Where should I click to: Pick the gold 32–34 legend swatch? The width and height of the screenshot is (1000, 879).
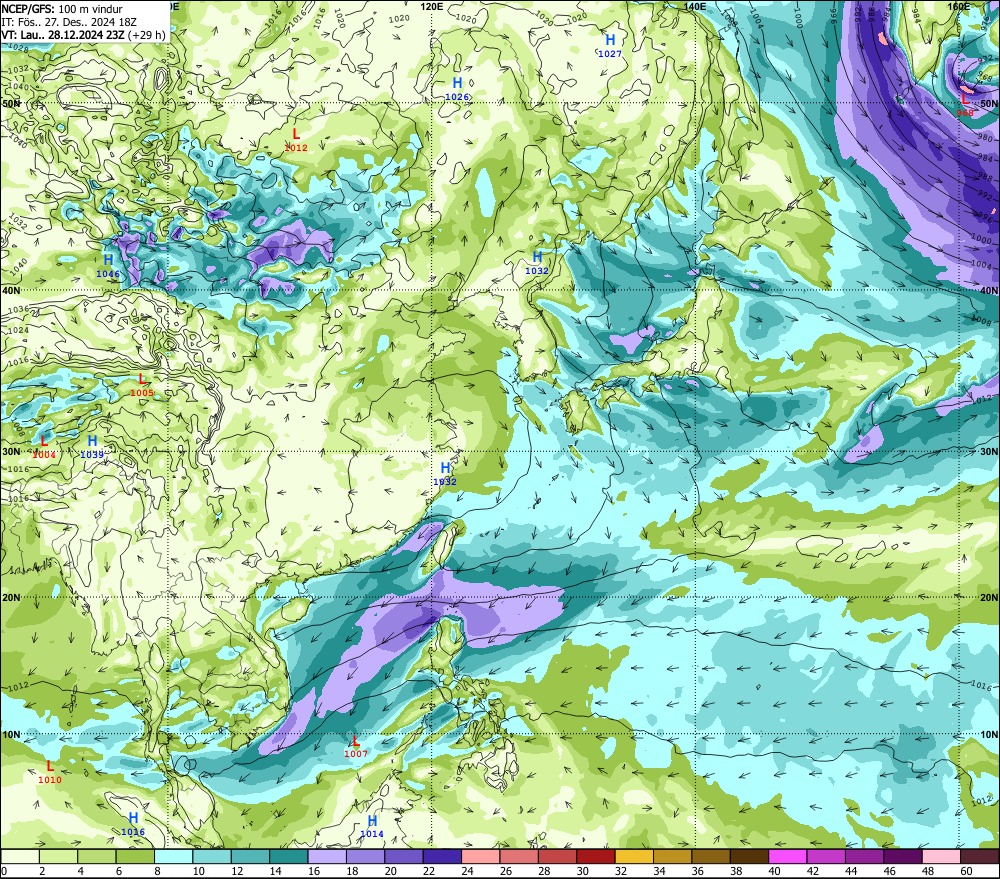click(x=634, y=856)
